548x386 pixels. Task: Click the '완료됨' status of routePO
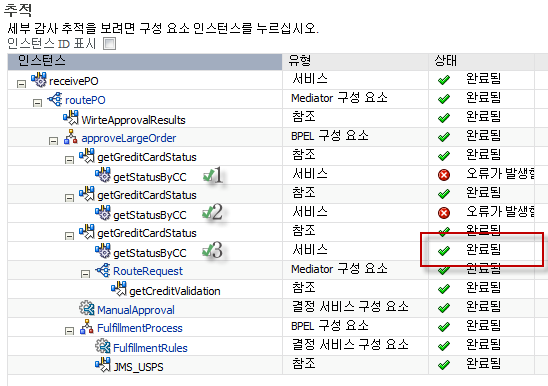coord(484,98)
